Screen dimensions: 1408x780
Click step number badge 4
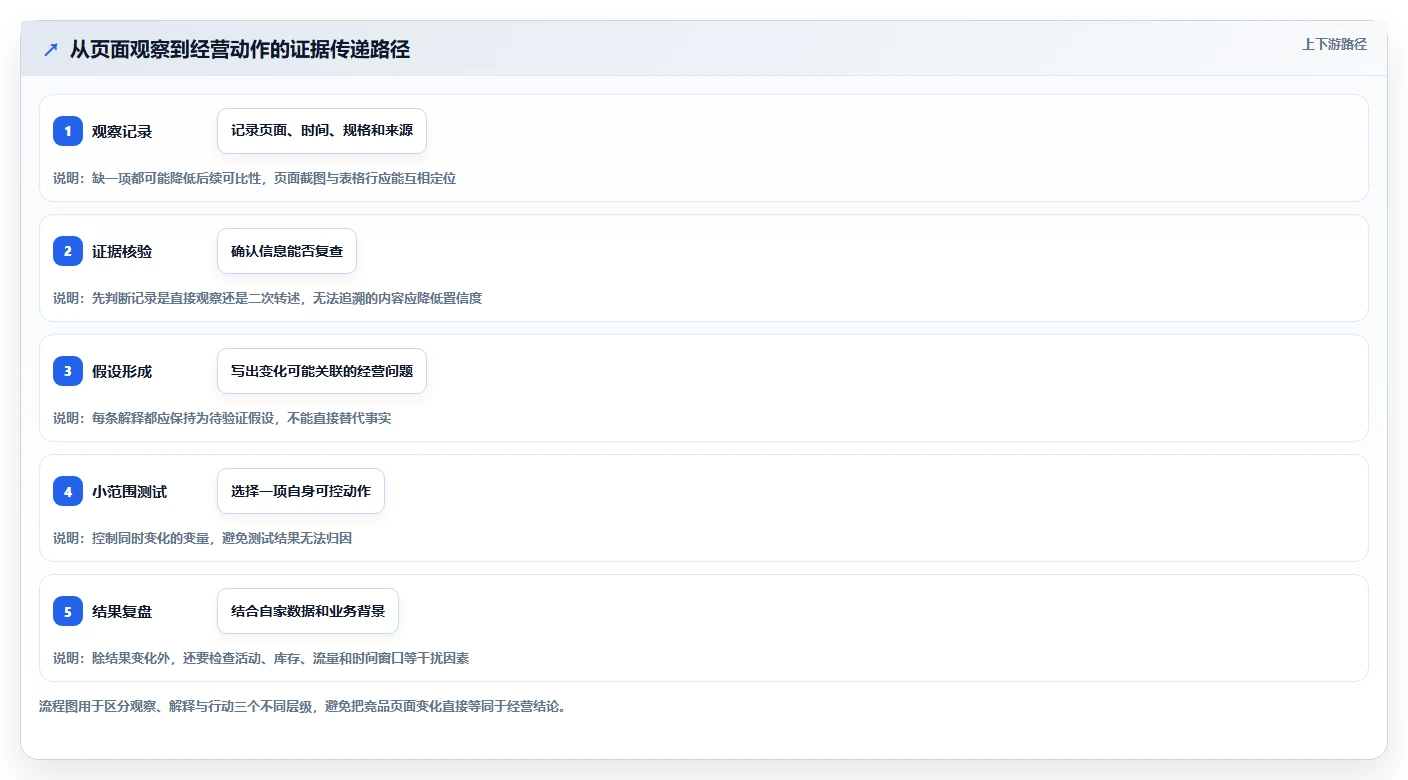point(68,491)
